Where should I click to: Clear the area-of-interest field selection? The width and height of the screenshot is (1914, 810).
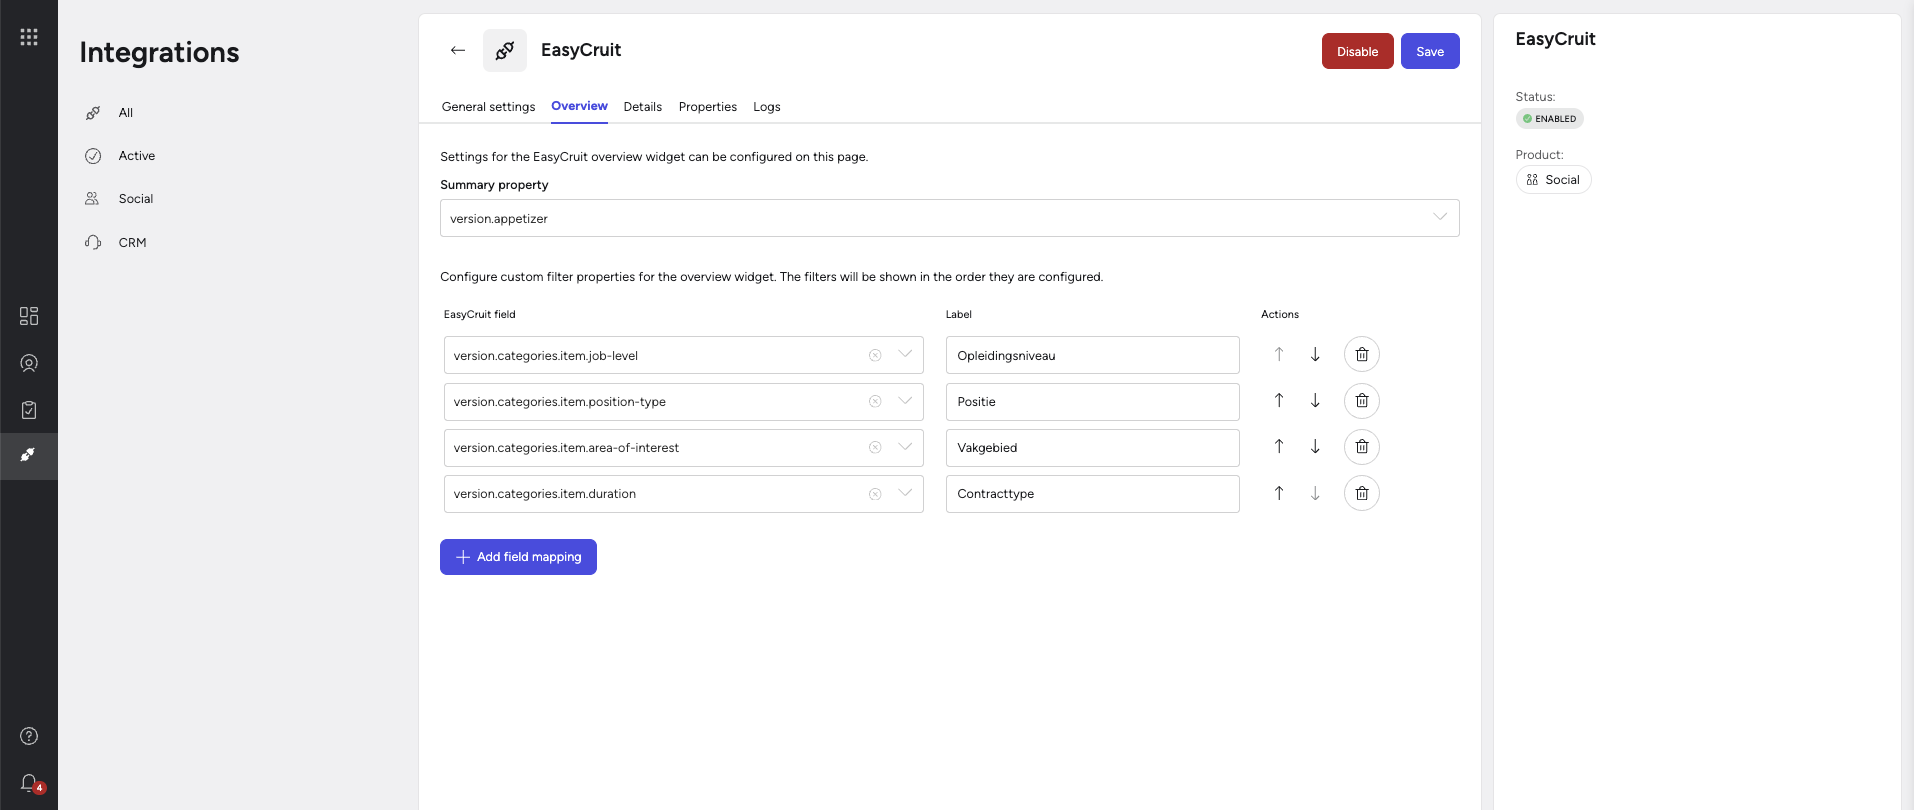[875, 447]
